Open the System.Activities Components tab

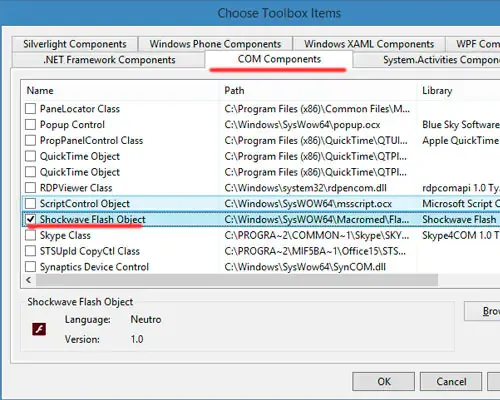coord(427,60)
